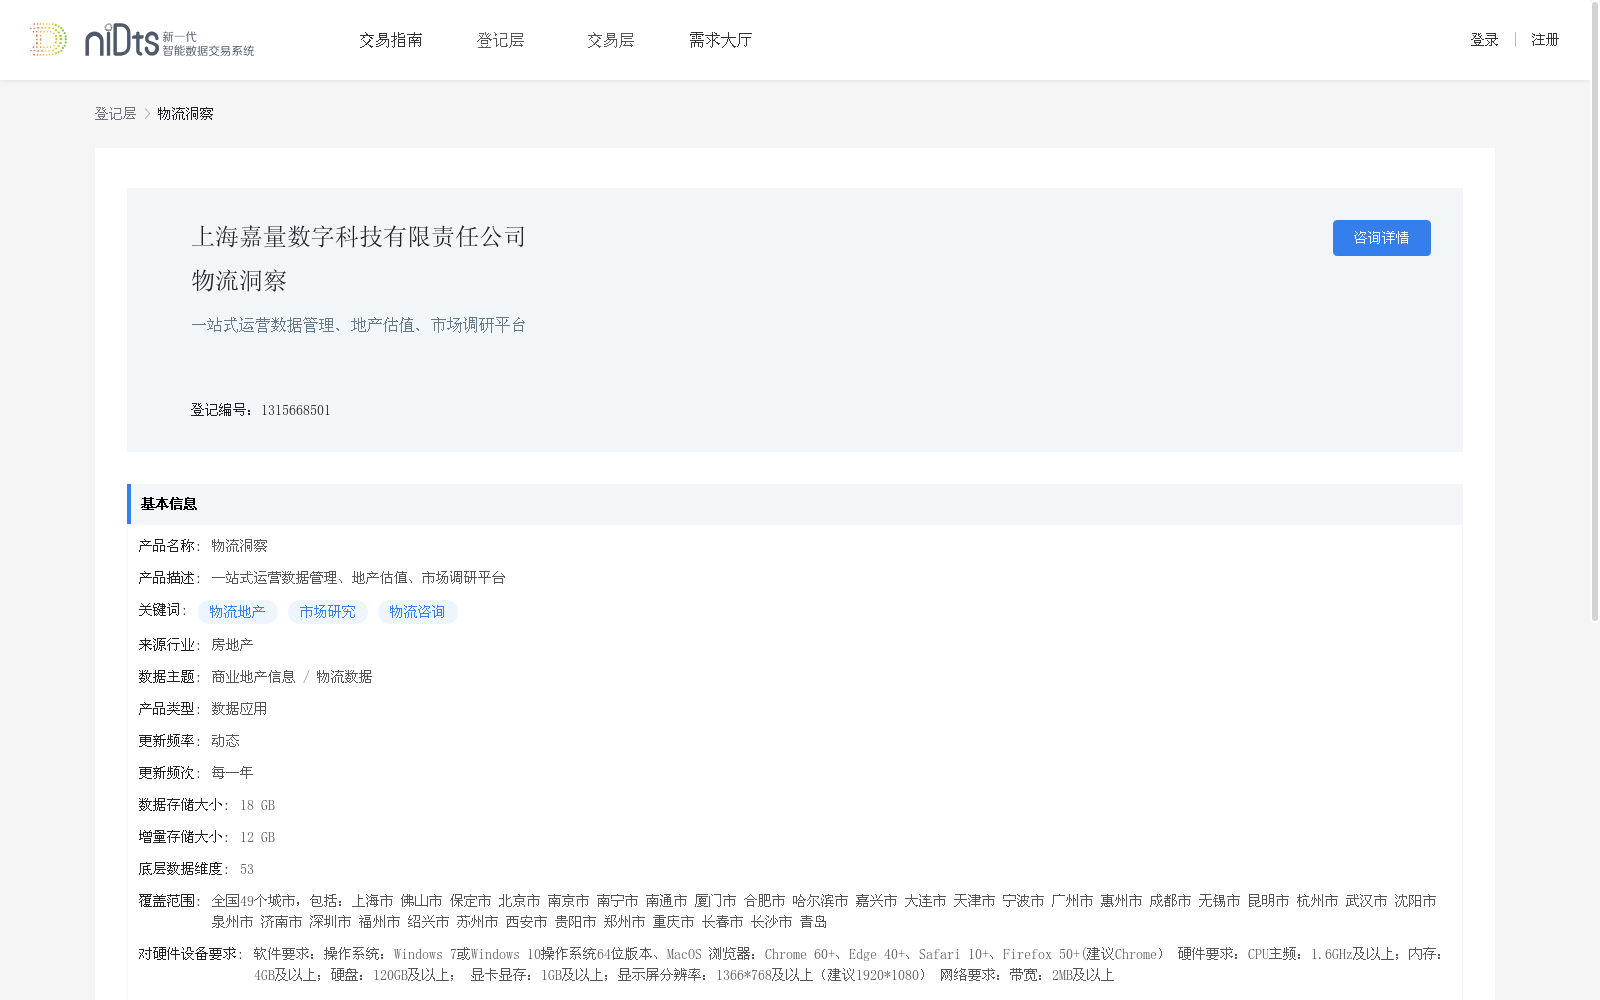The height and width of the screenshot is (1000, 1600).
Task: Click the 更新频率 value 动态
Action: coord(225,741)
